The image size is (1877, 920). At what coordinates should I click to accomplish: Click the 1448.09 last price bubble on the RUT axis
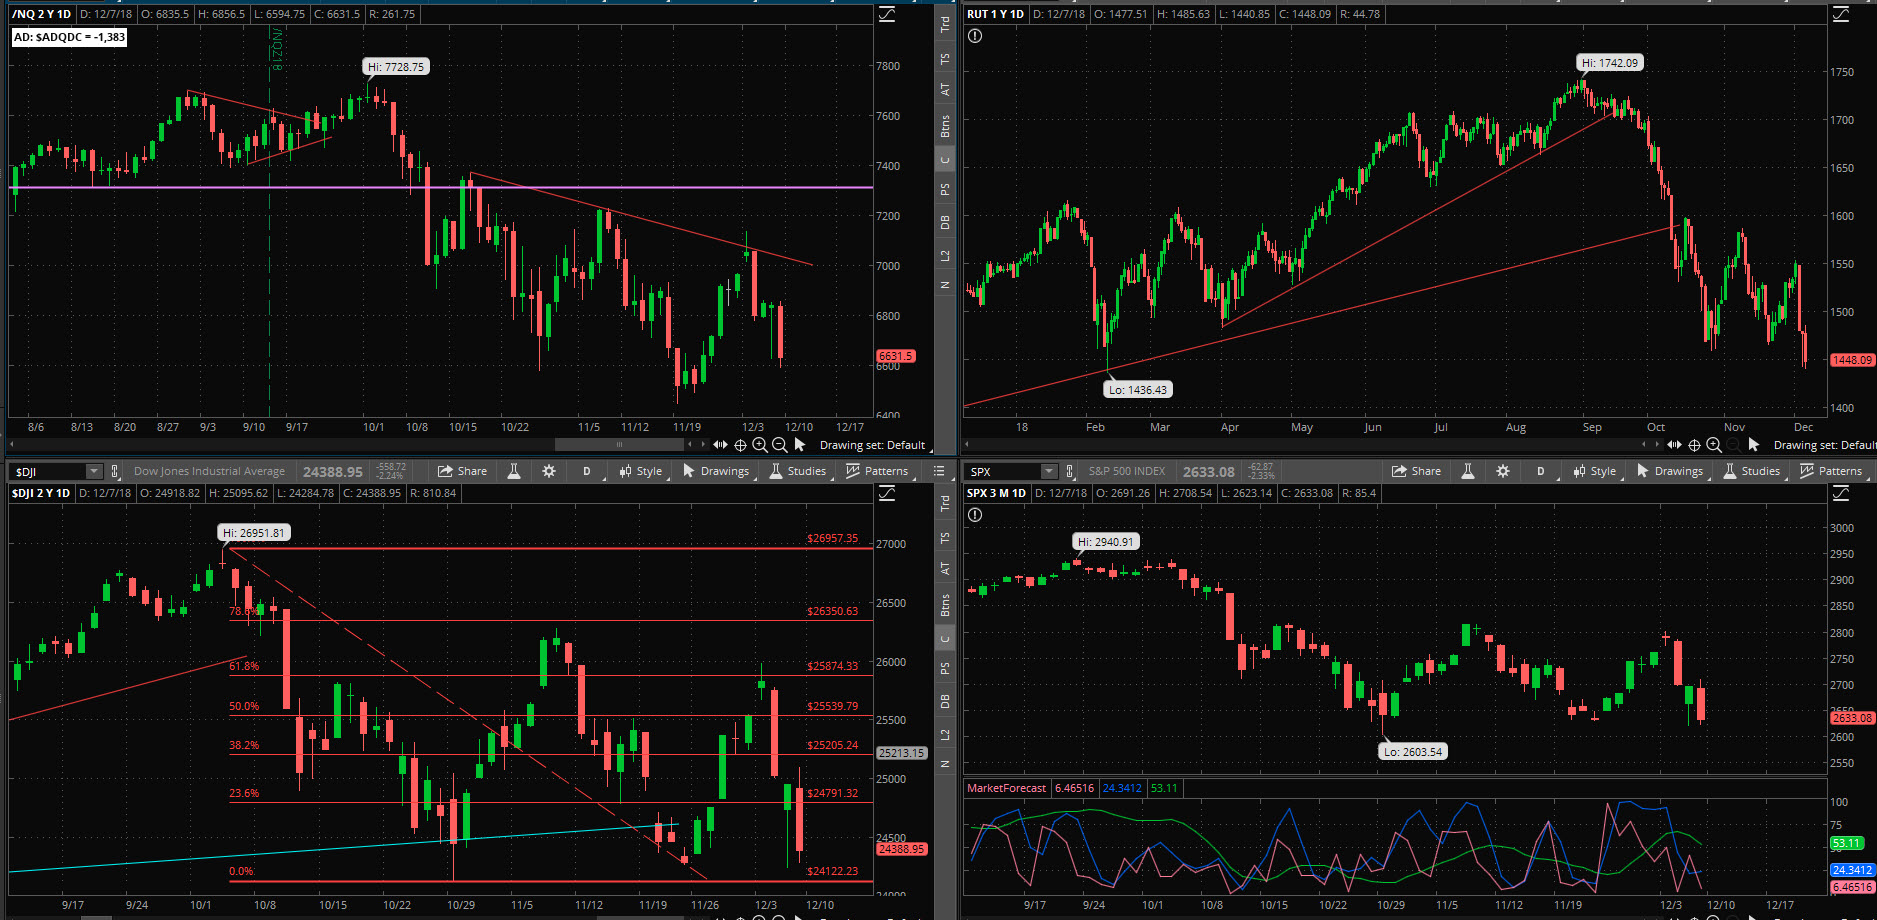click(x=1852, y=360)
